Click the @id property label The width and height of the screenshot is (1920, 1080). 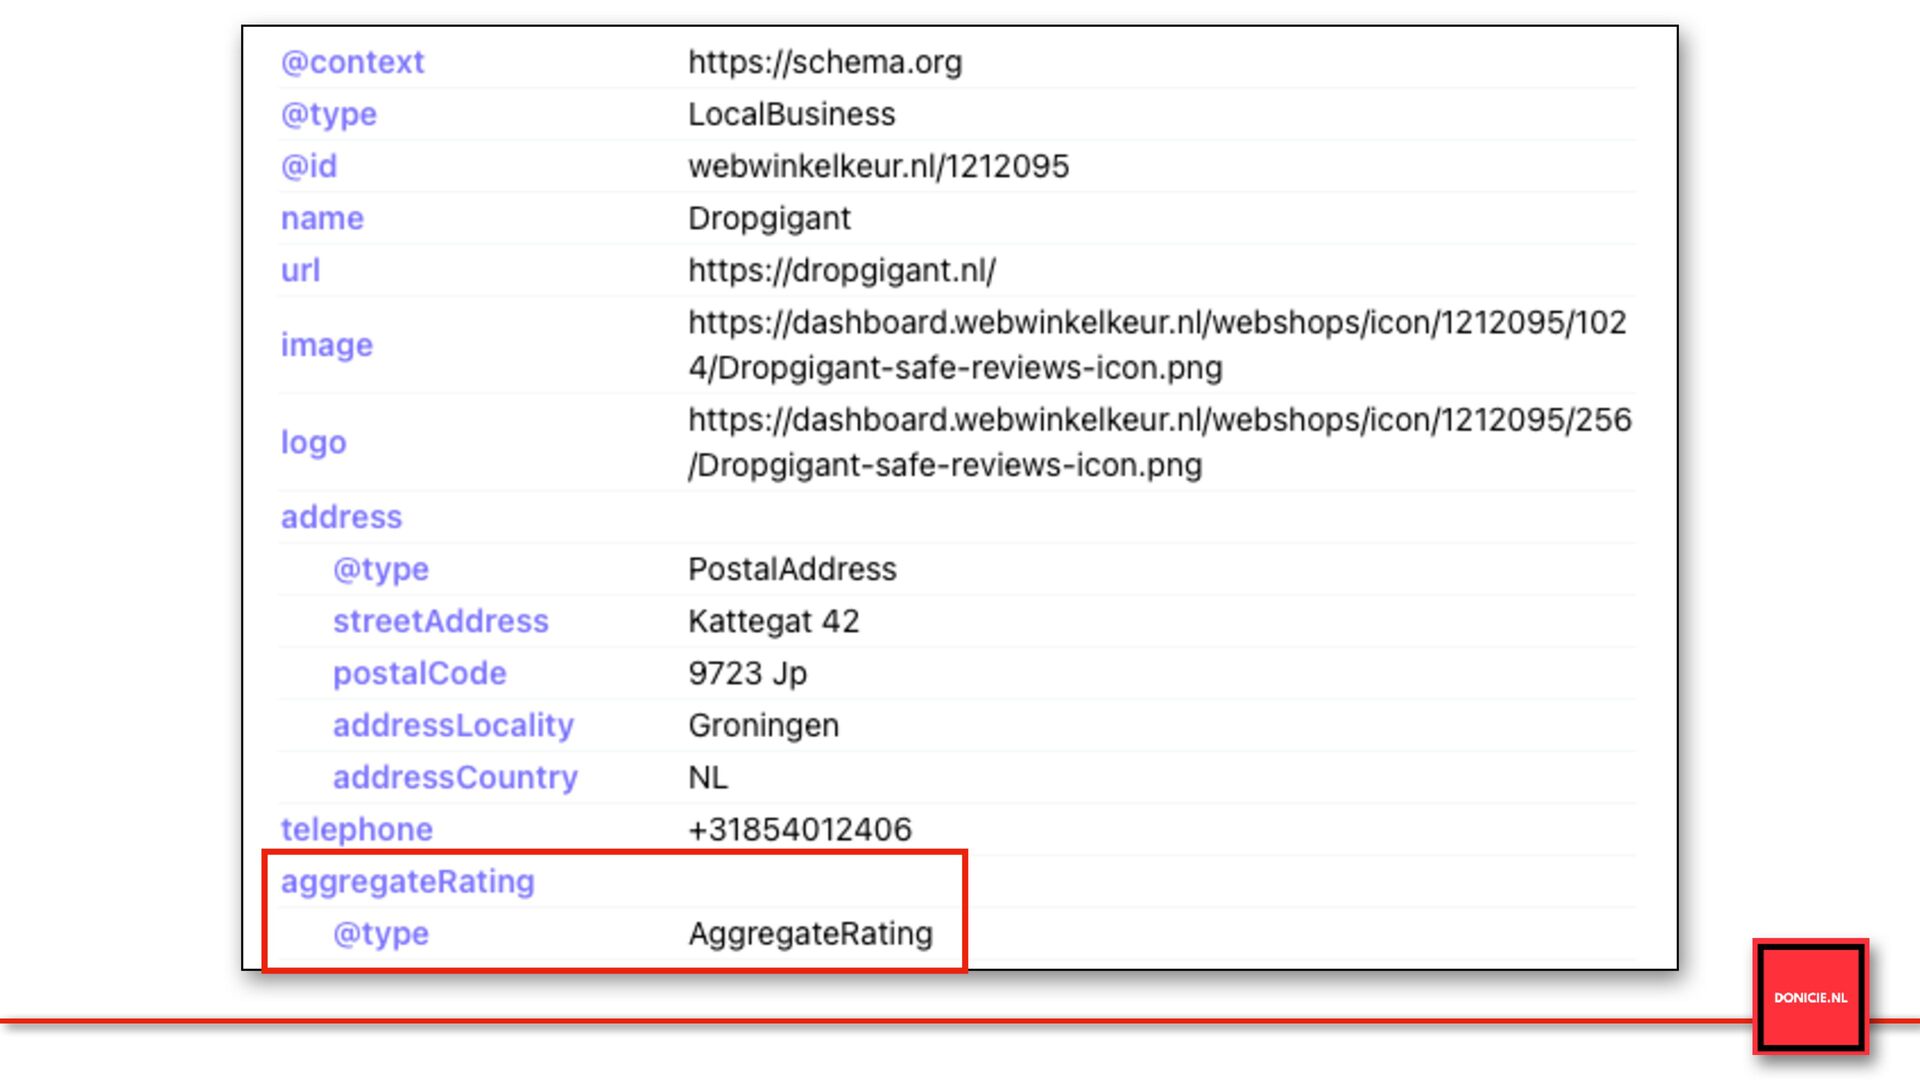[x=308, y=166]
